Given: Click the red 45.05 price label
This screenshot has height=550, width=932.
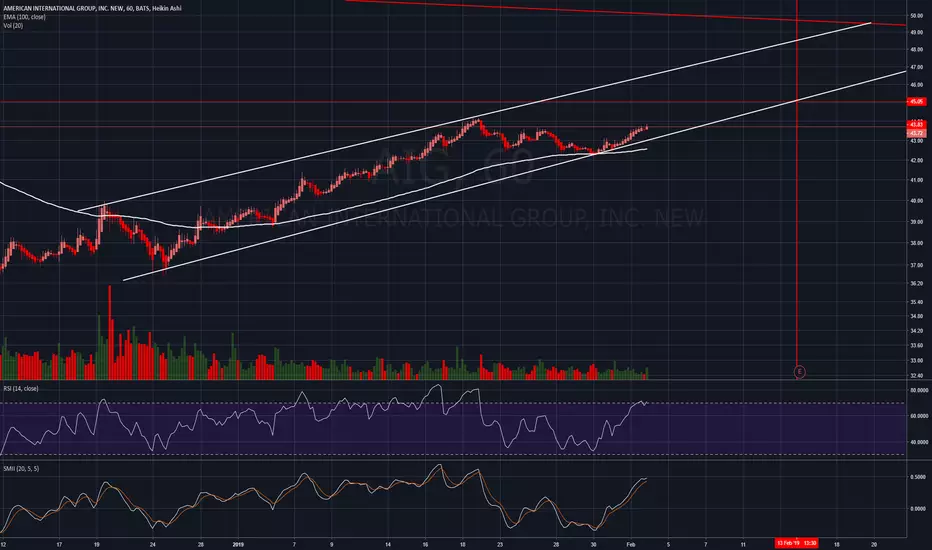Looking at the screenshot, I should coord(917,102).
